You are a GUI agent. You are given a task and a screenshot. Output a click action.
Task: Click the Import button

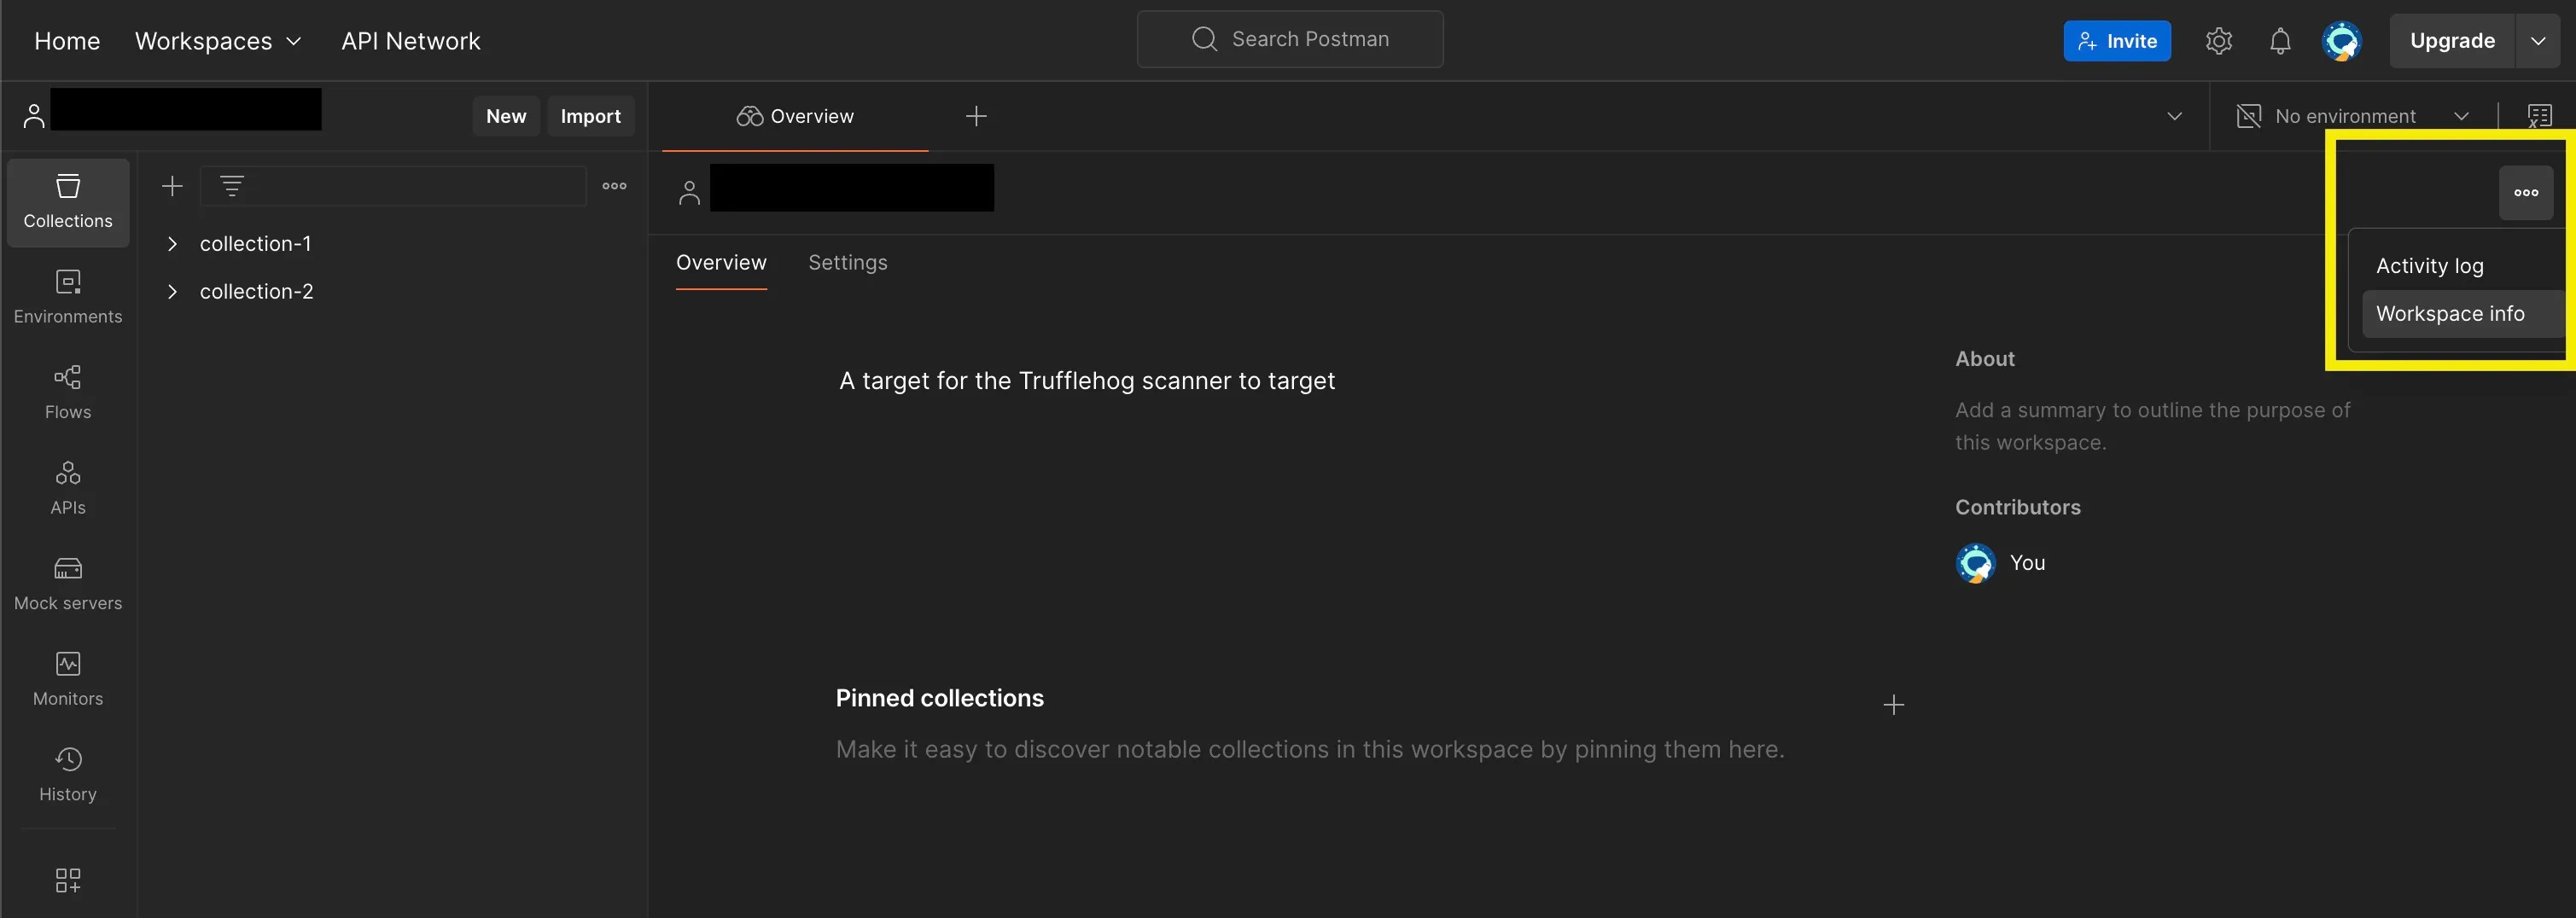590,116
